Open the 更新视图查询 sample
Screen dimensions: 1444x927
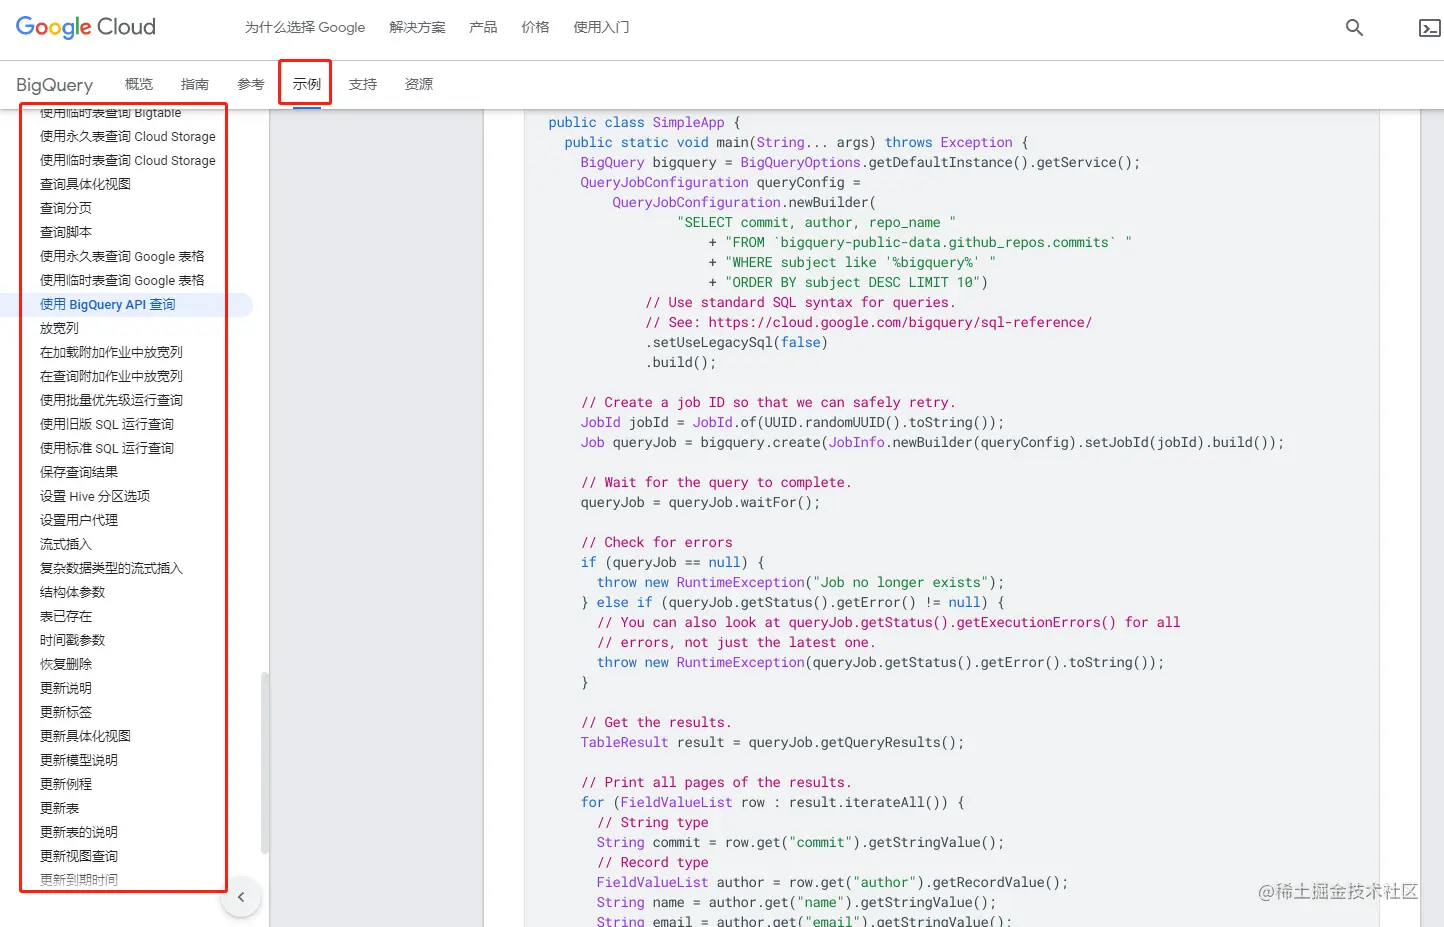click(x=79, y=856)
